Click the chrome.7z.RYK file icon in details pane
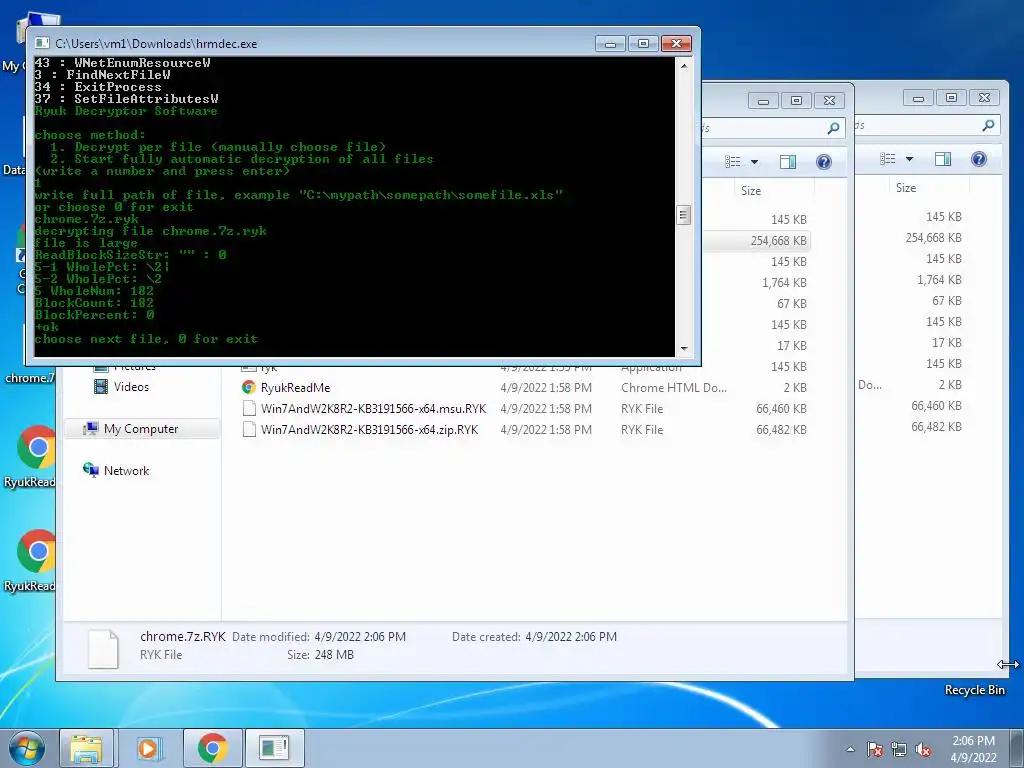1024x768 pixels. [x=103, y=648]
